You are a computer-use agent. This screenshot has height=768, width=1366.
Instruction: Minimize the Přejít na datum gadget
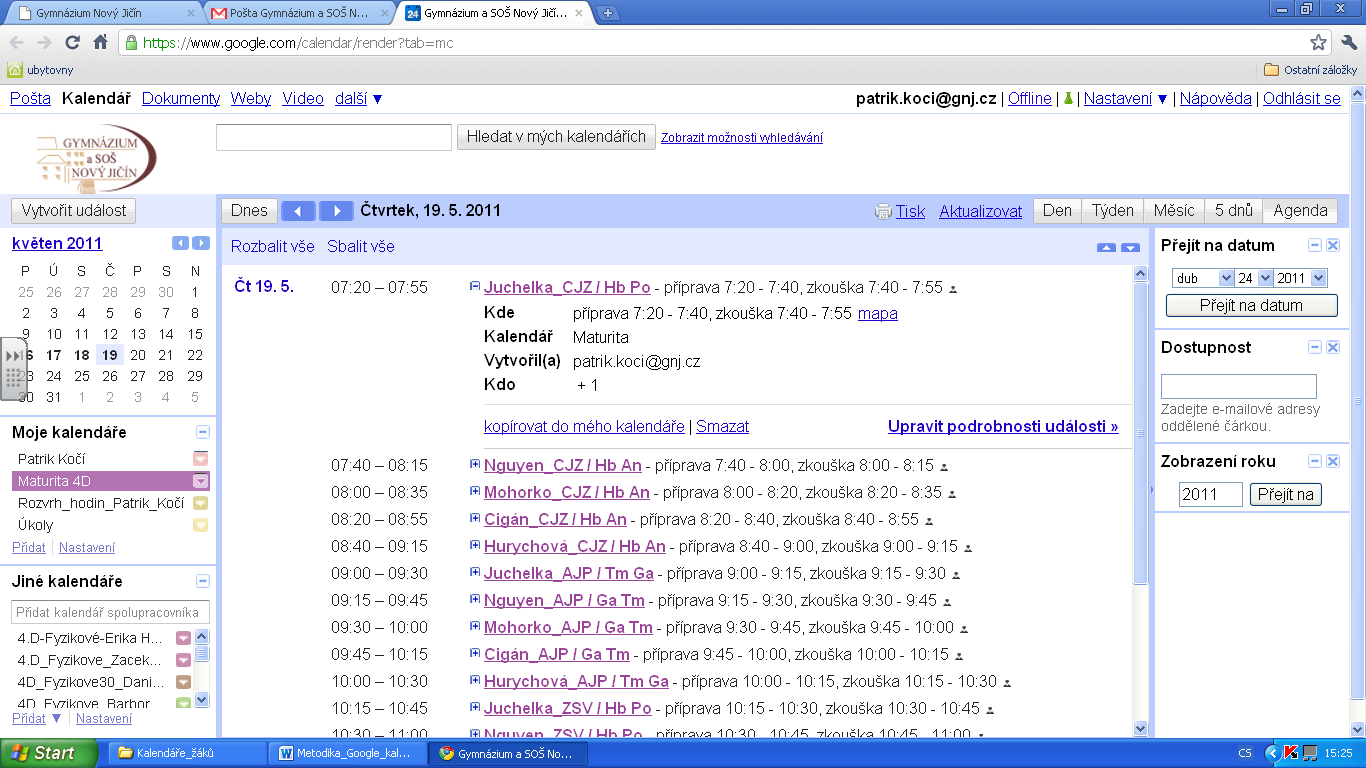click(x=1315, y=245)
